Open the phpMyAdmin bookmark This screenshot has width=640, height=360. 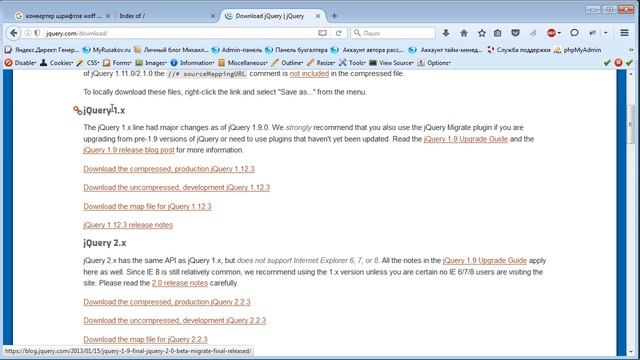(578, 50)
